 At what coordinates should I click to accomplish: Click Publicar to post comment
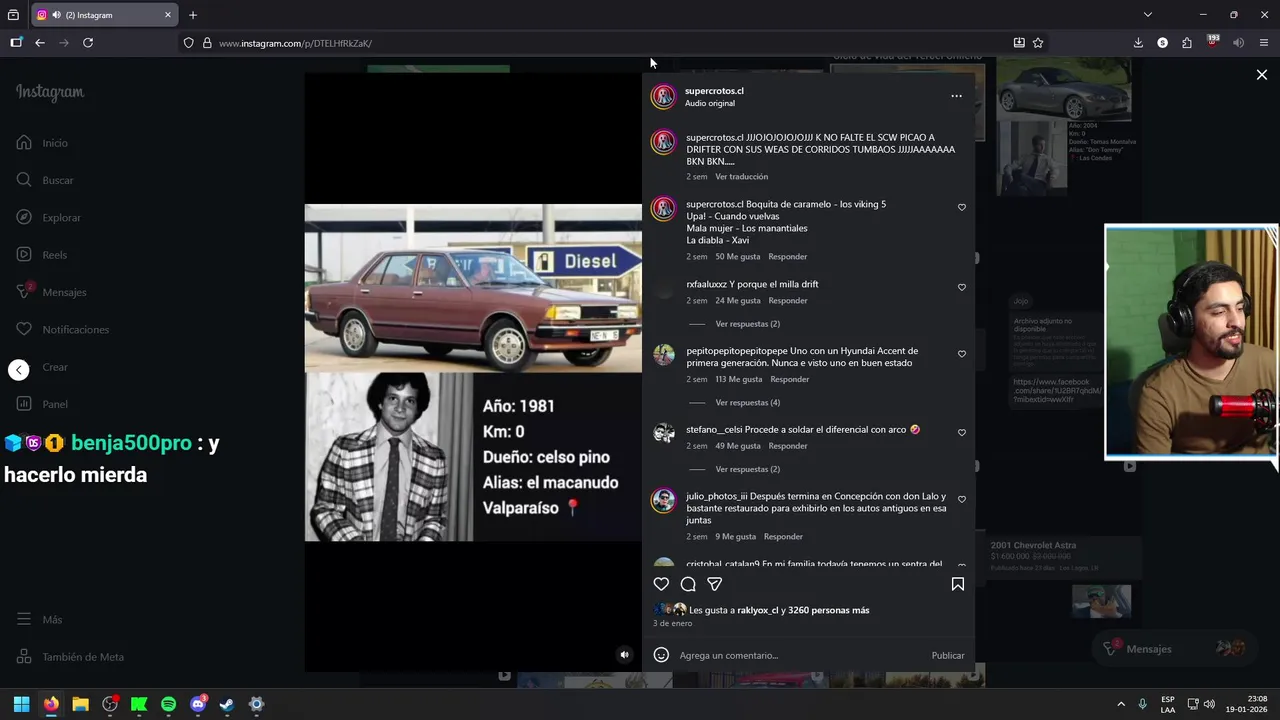pos(948,656)
